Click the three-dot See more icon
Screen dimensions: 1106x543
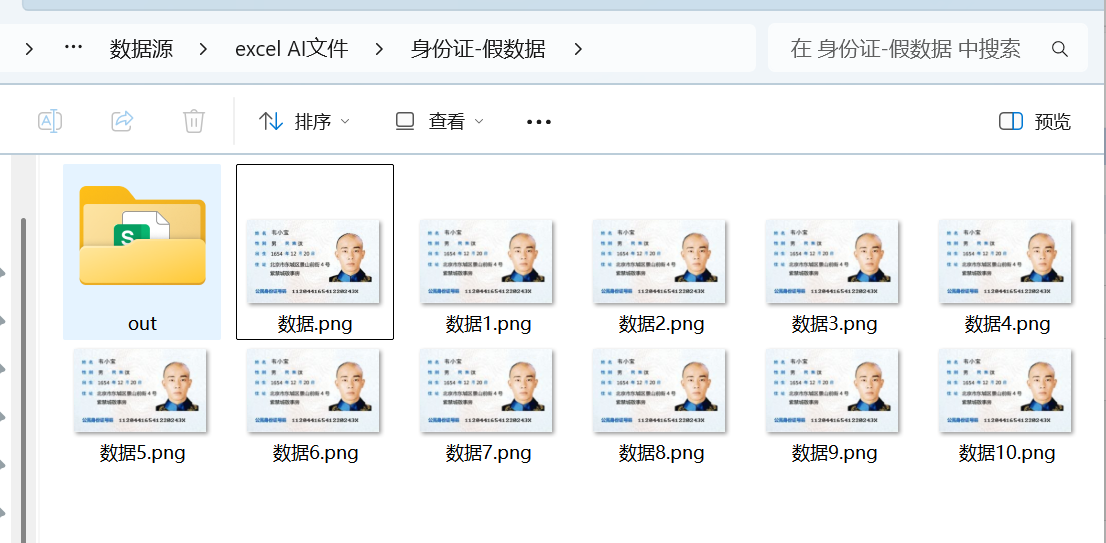click(539, 122)
